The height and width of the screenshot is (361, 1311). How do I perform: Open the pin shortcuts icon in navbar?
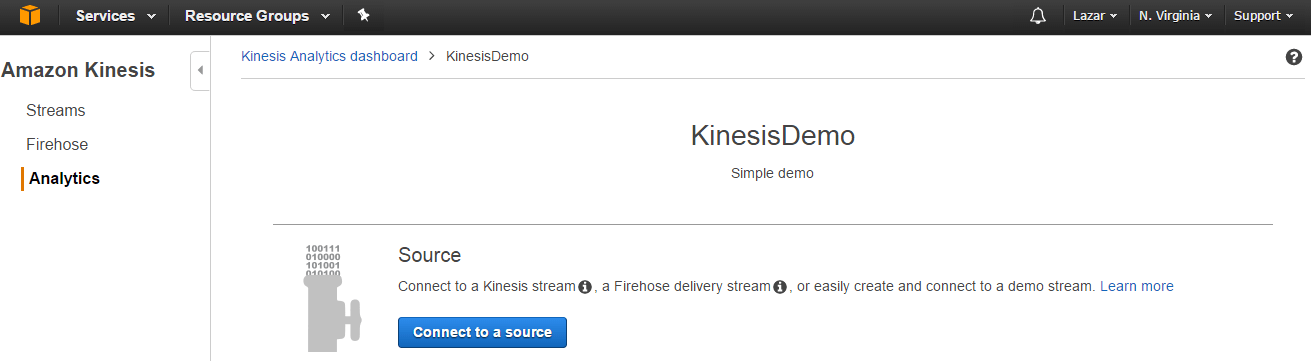click(x=363, y=16)
